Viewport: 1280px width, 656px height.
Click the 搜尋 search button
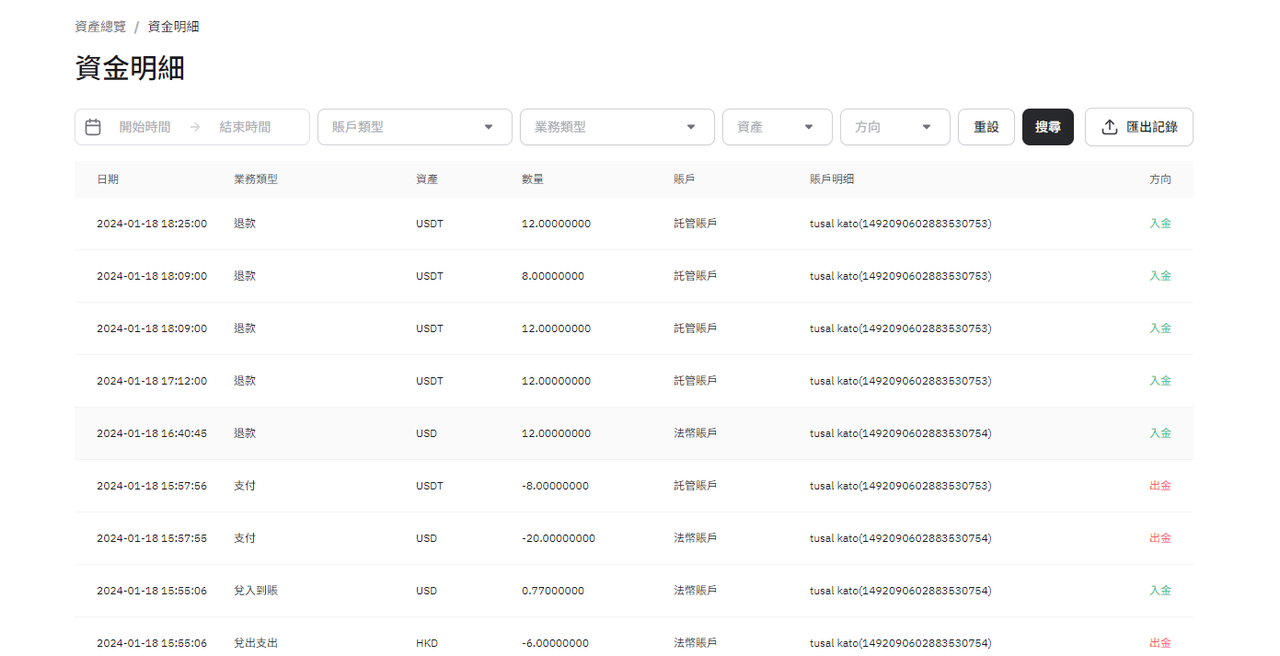pos(1048,127)
